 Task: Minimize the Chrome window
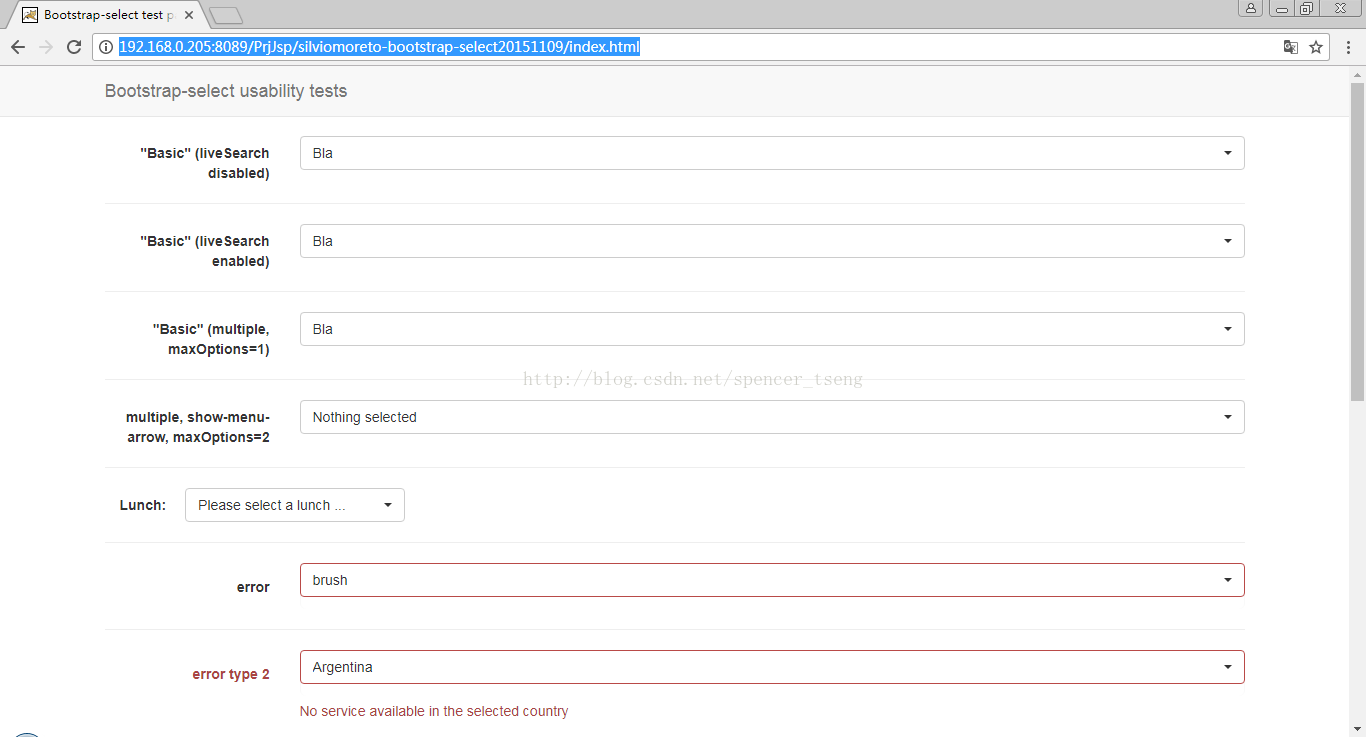pos(1282,8)
